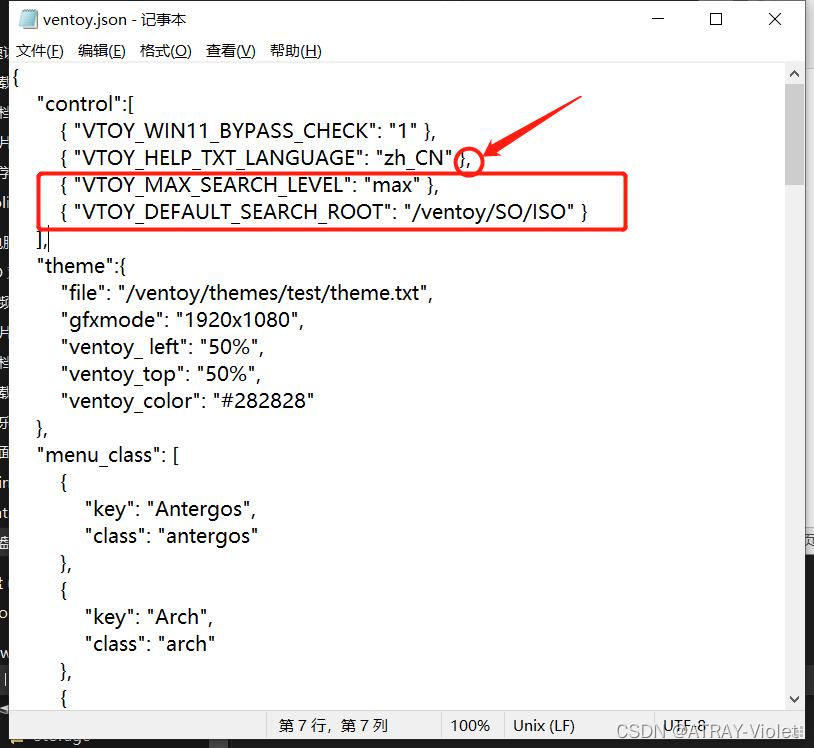Click the "menu_class": [ line

108,455
